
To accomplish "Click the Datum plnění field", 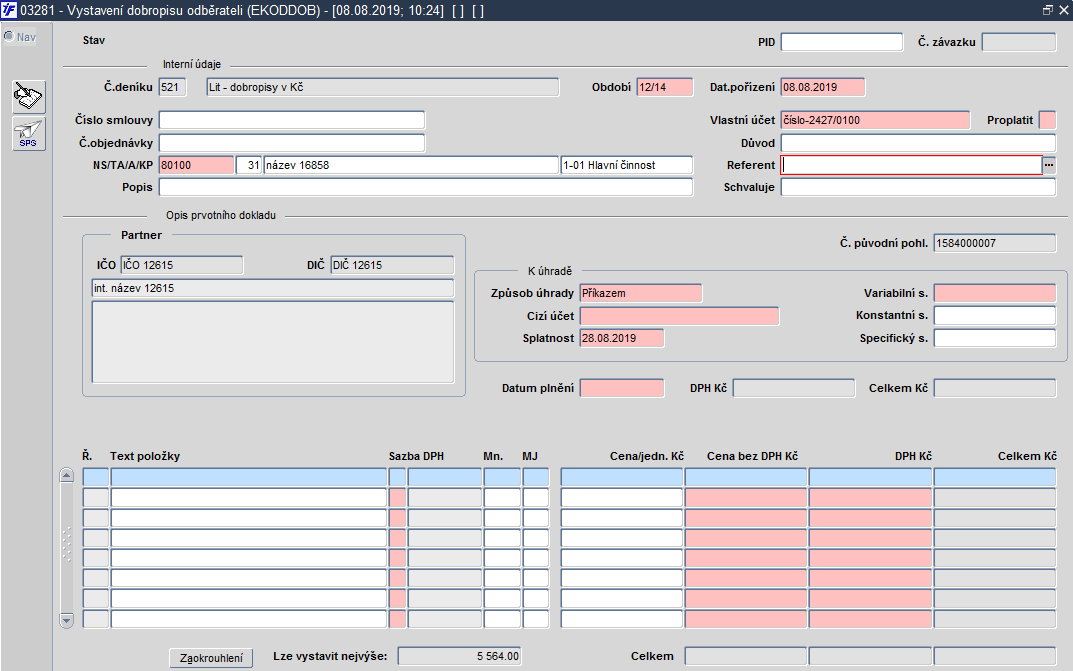I will [622, 388].
